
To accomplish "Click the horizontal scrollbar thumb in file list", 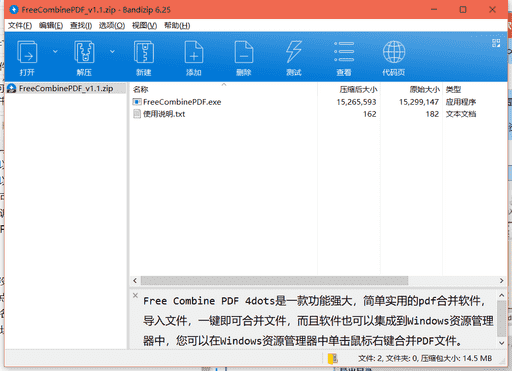I will [274, 281].
